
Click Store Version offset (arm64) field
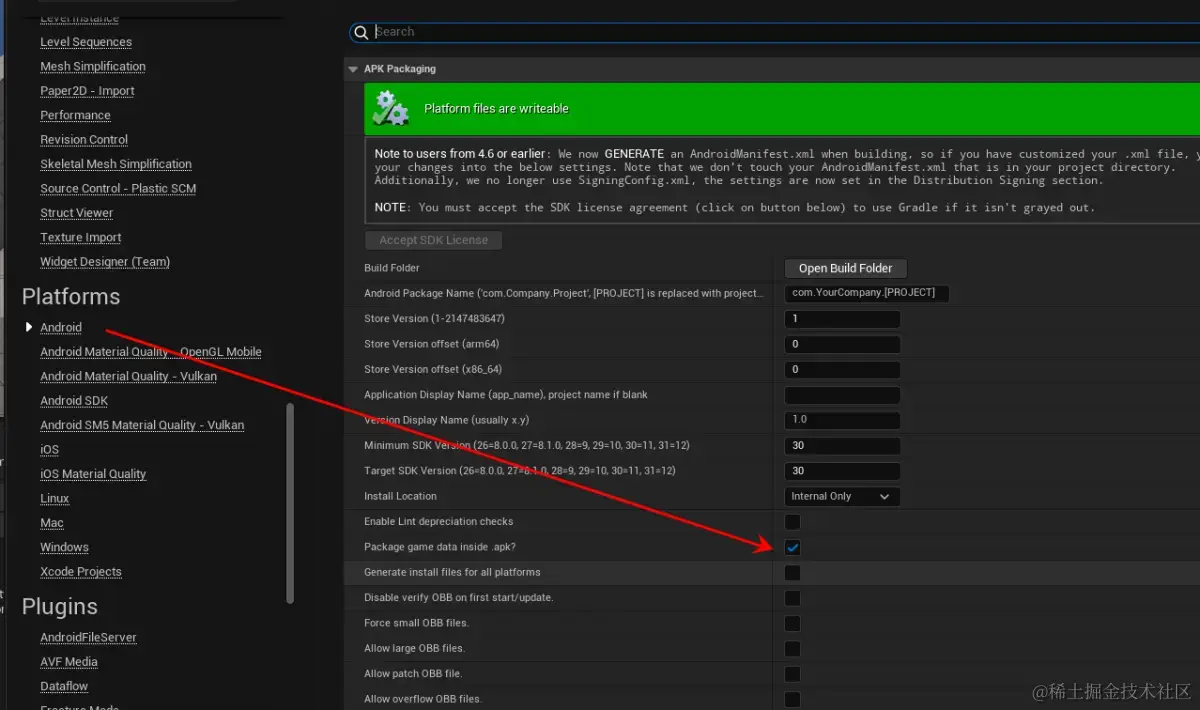[842, 344]
